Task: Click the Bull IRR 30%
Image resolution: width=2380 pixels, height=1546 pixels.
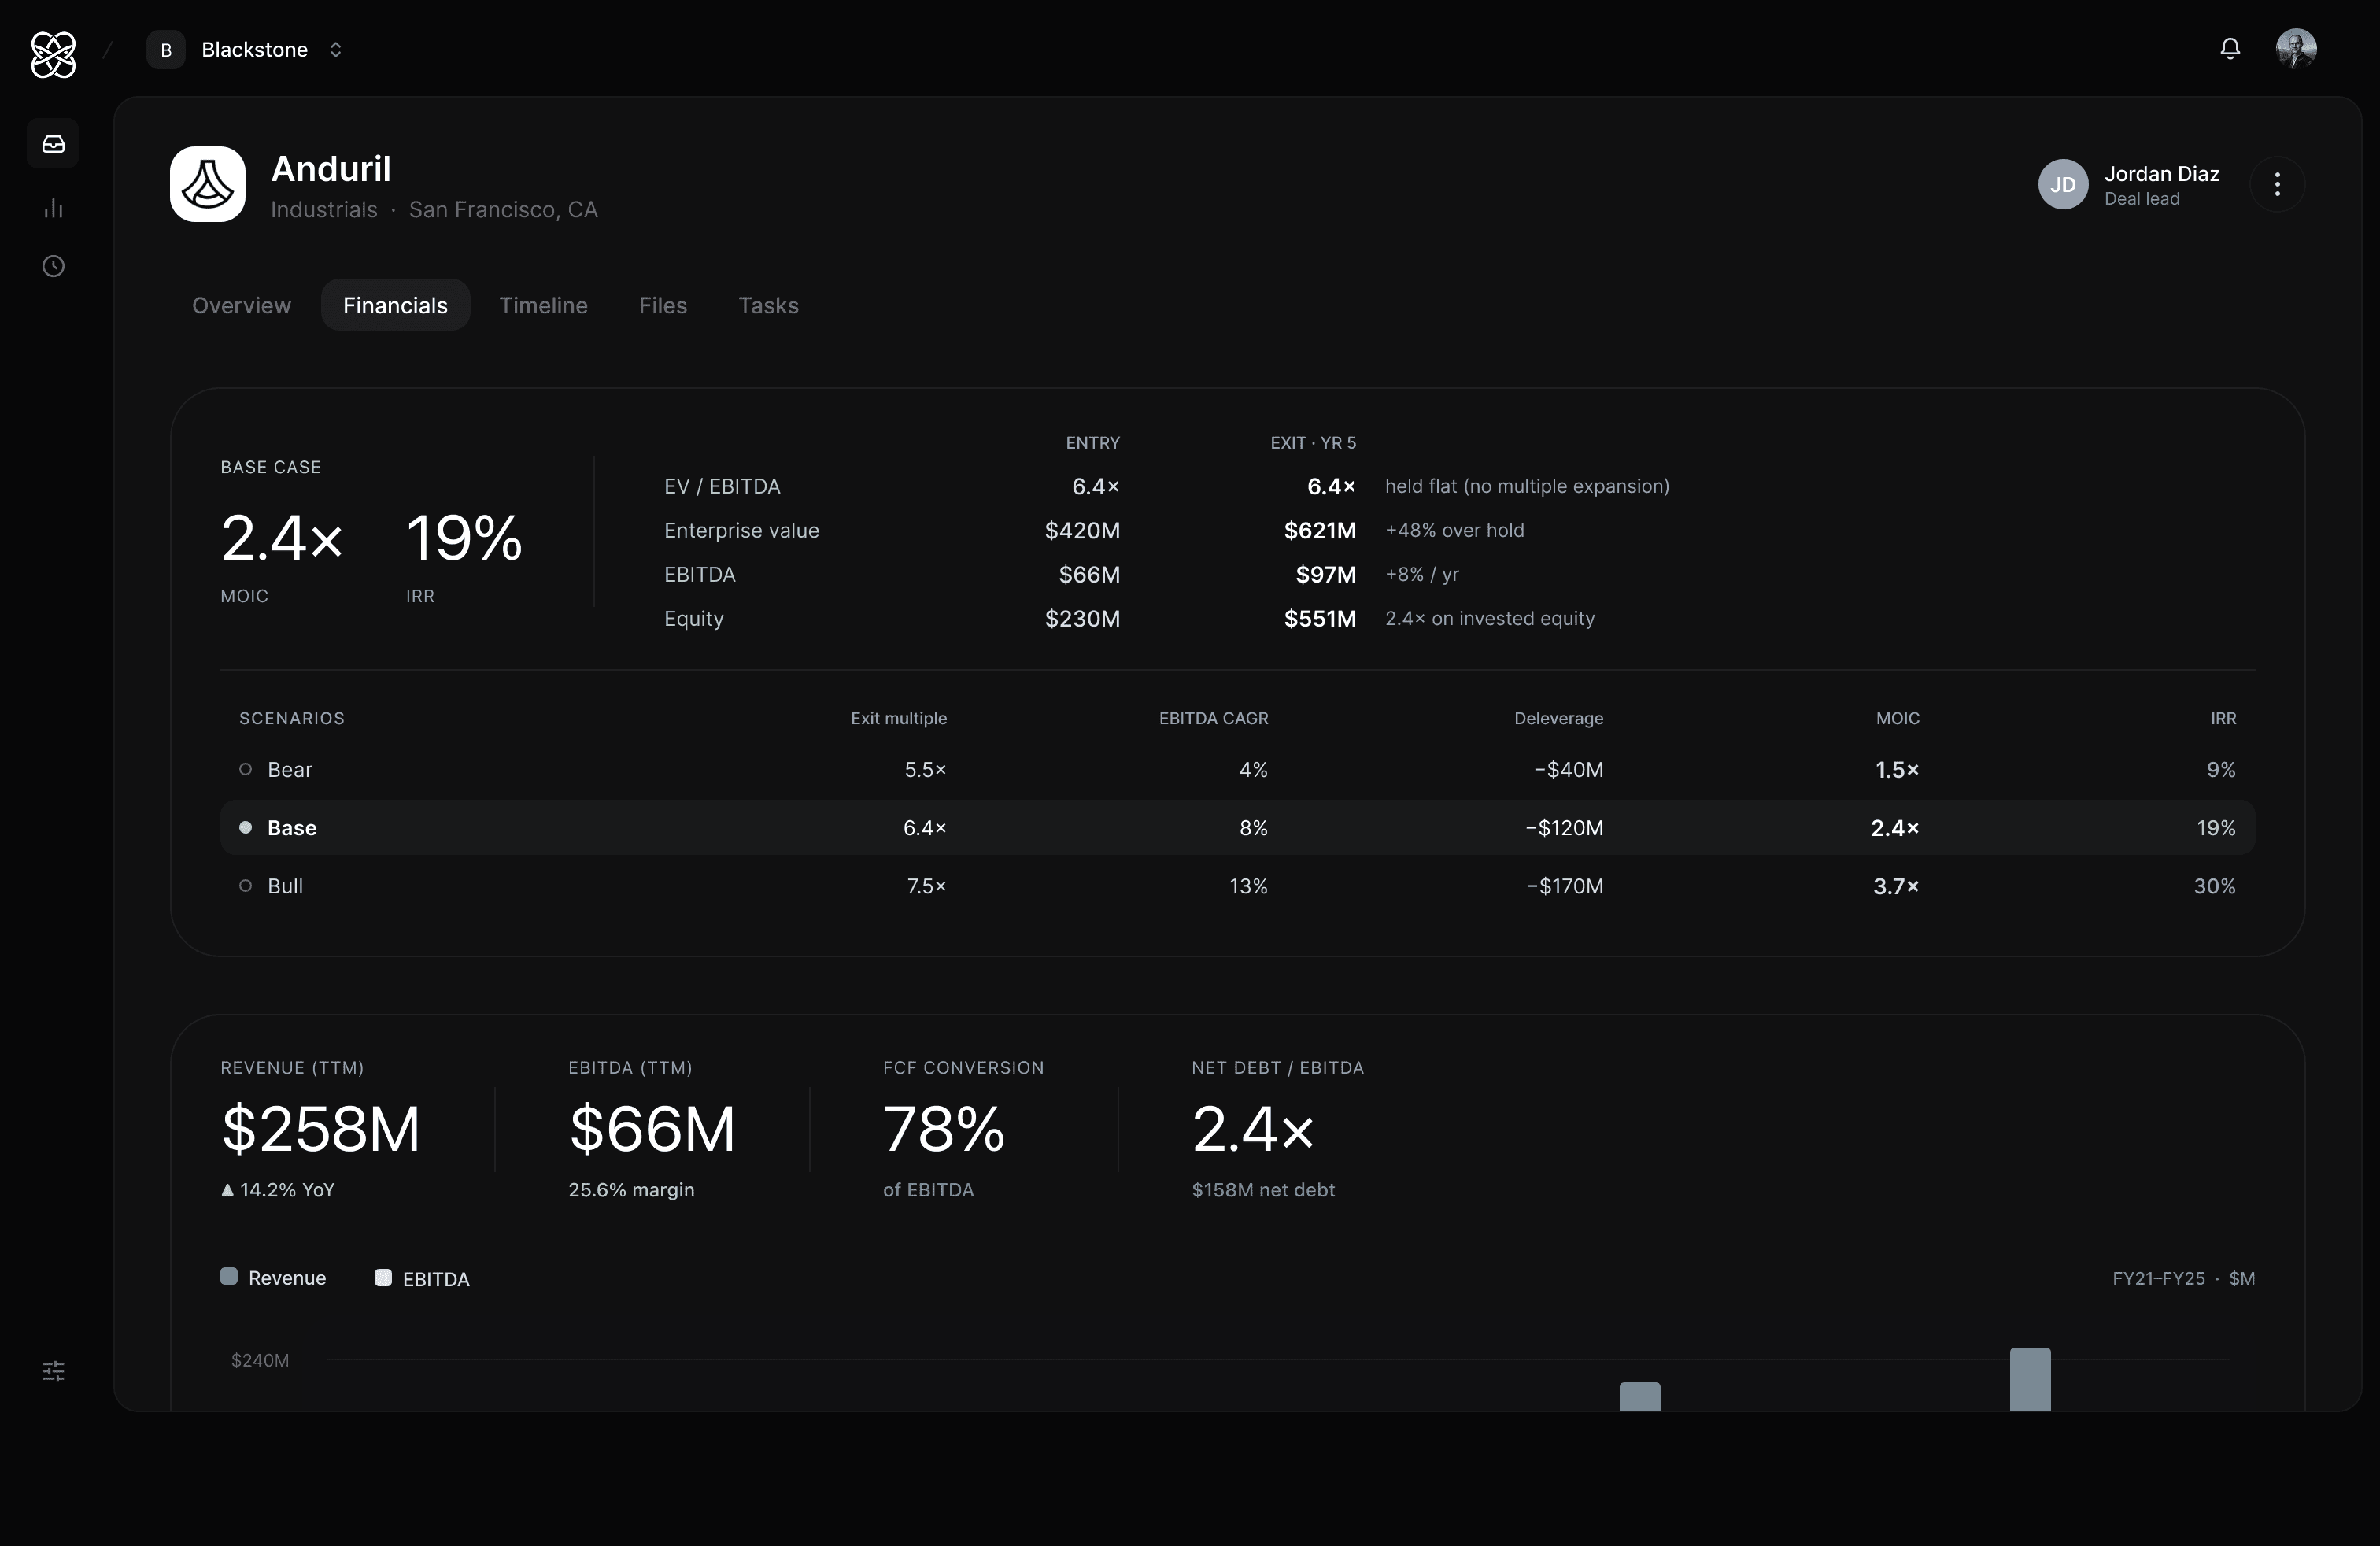Action: 2214,886
